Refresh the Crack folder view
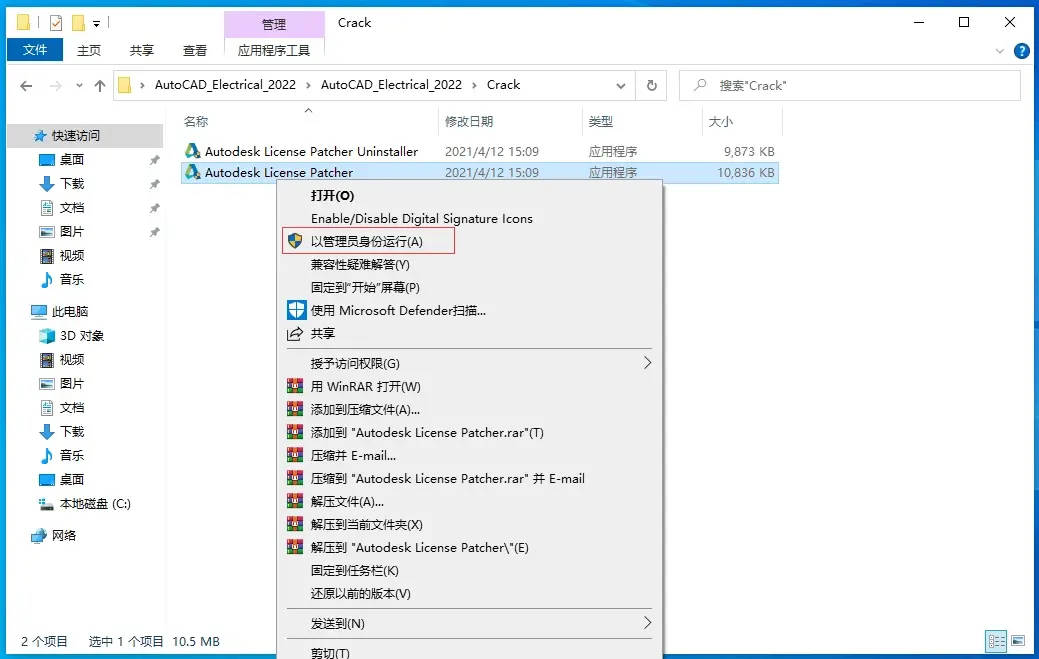 tap(651, 85)
